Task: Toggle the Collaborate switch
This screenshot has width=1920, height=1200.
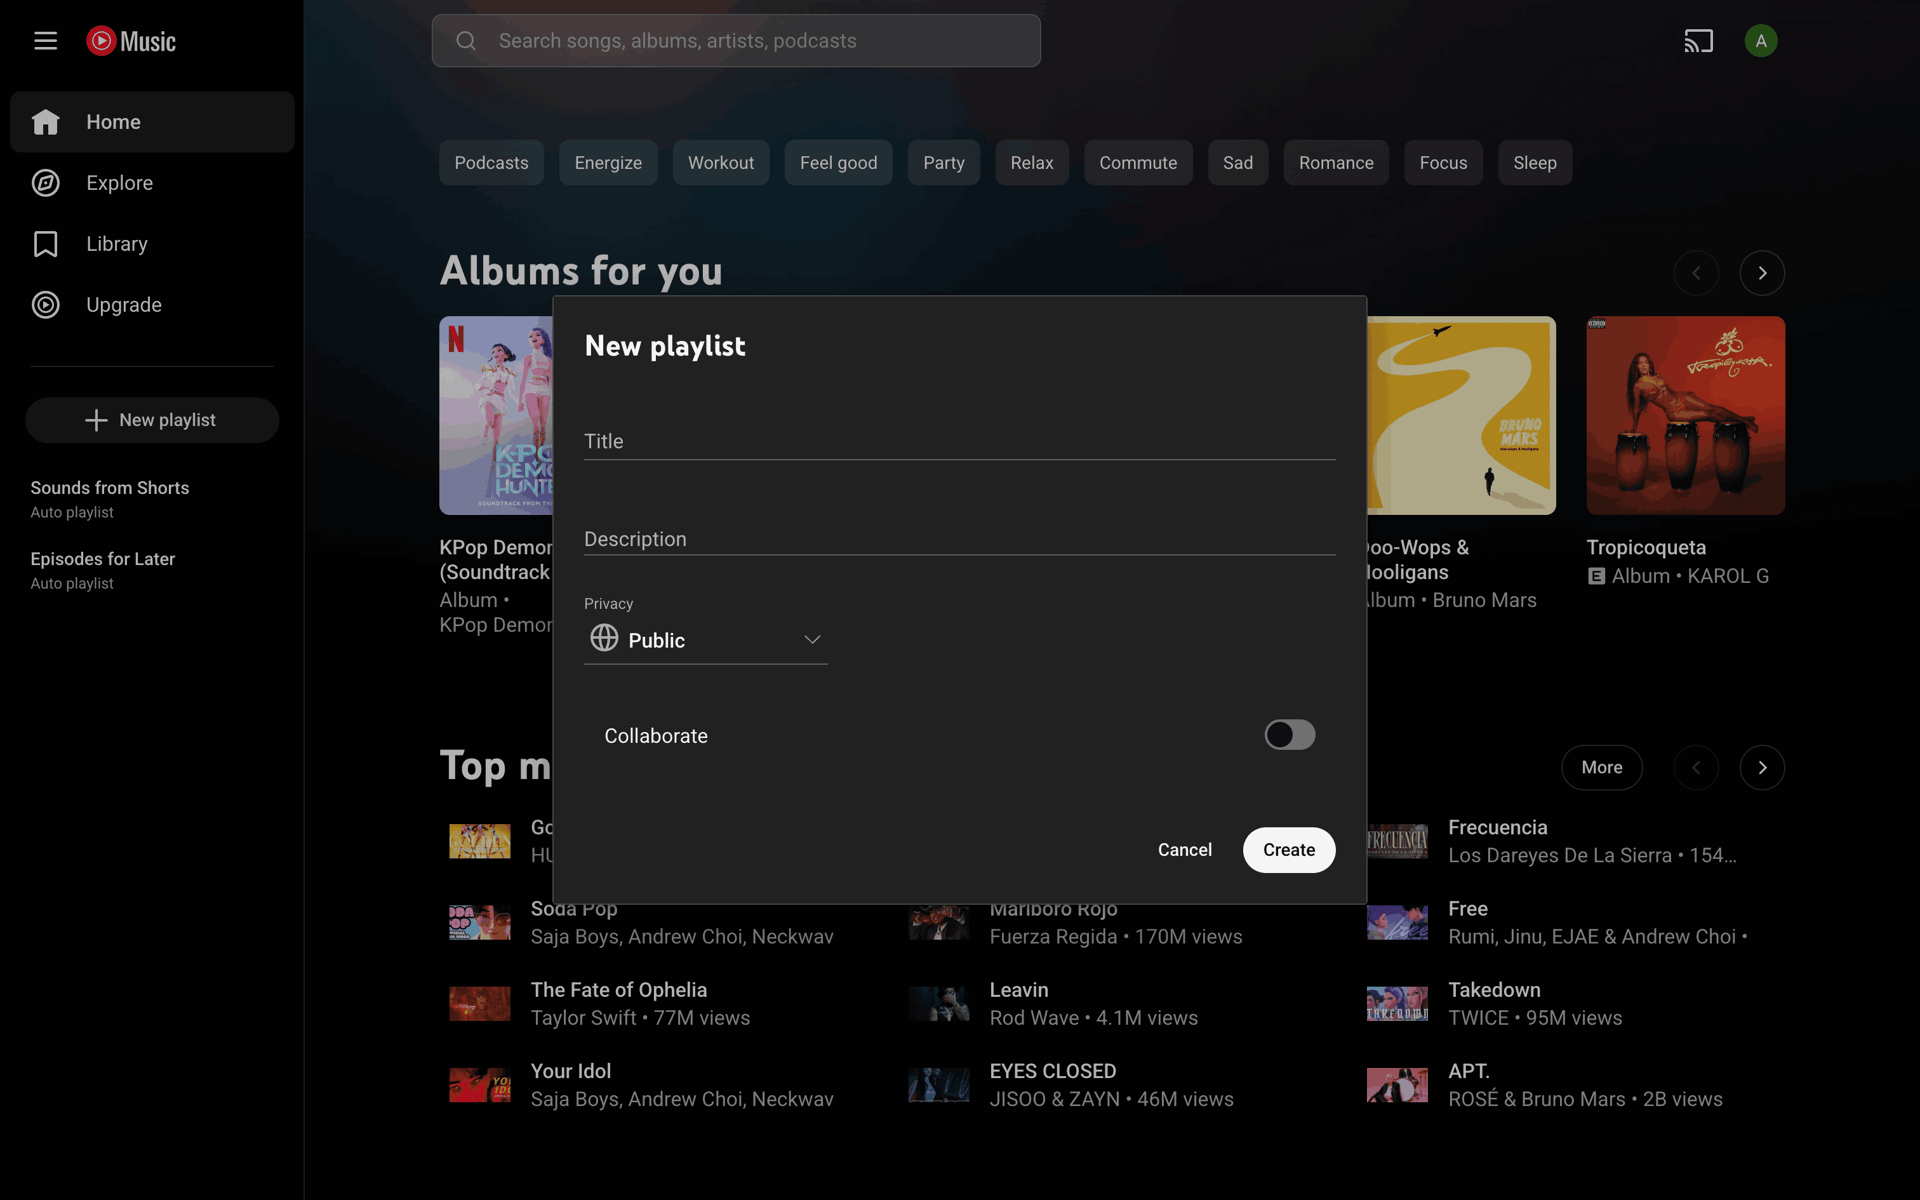Action: point(1289,735)
